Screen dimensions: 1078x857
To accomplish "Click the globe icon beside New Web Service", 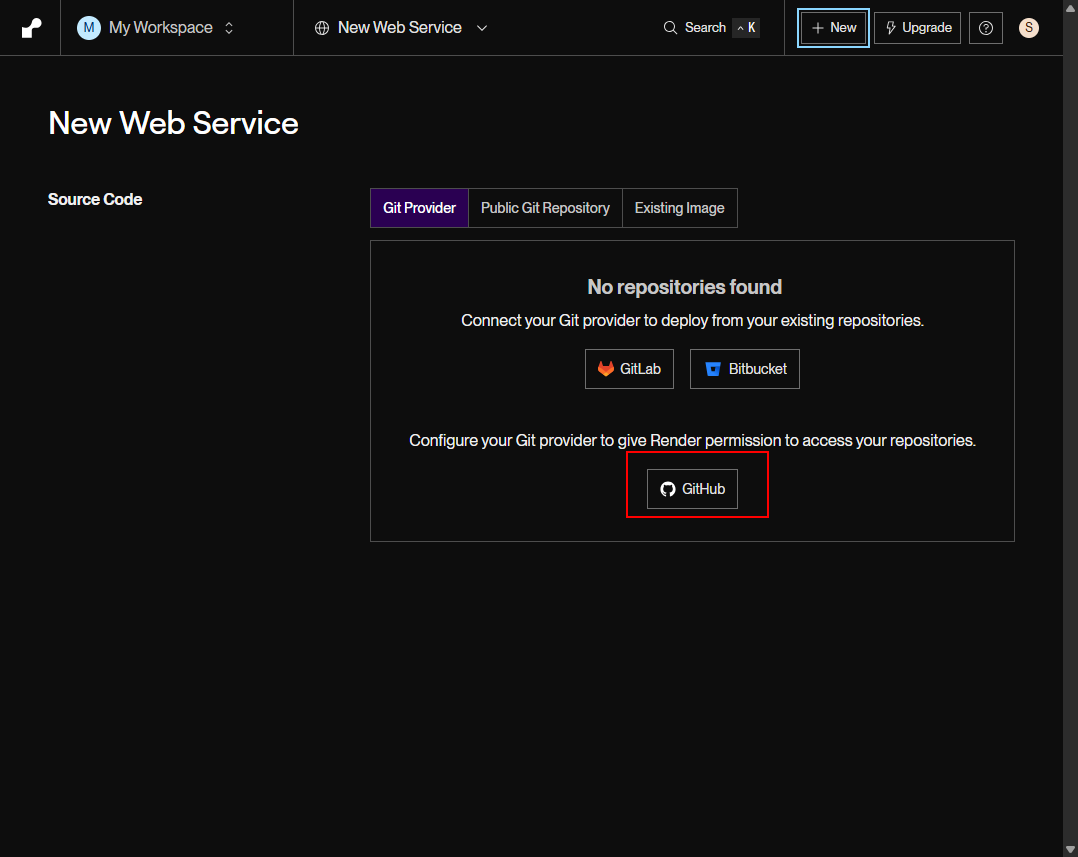I will pos(322,28).
